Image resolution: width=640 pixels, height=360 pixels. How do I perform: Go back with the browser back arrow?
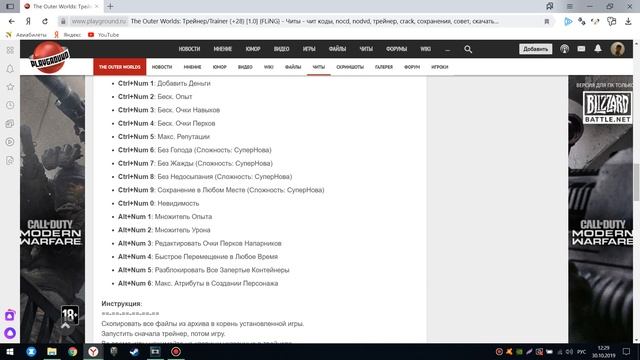point(11,21)
